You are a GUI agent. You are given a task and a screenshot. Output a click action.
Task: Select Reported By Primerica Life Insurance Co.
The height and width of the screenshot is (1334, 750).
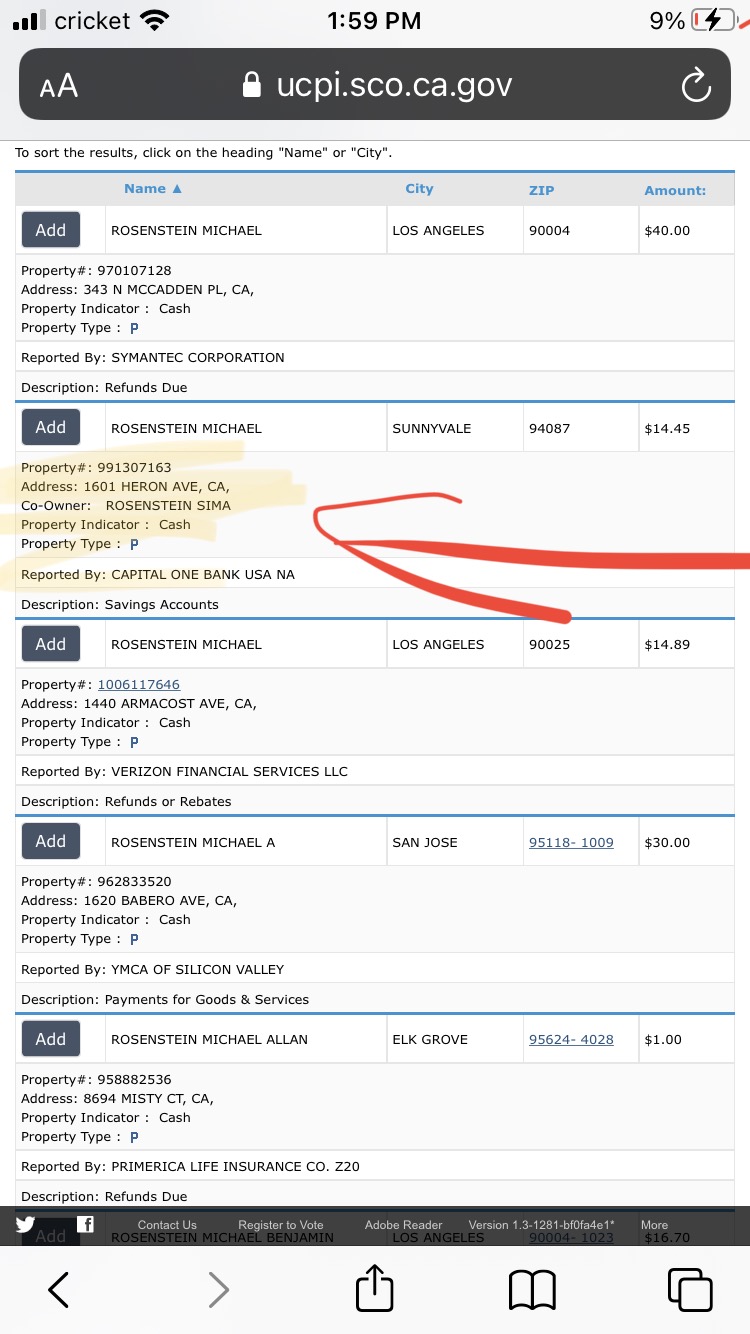(190, 1166)
